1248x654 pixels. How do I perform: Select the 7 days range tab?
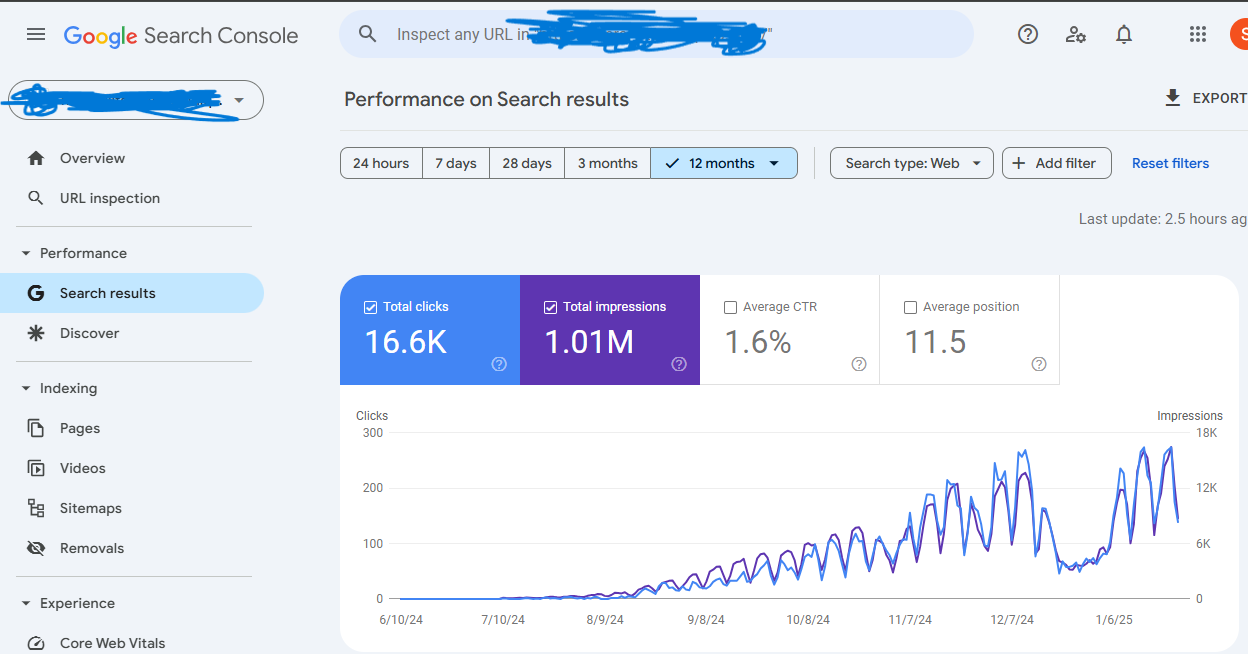click(456, 163)
